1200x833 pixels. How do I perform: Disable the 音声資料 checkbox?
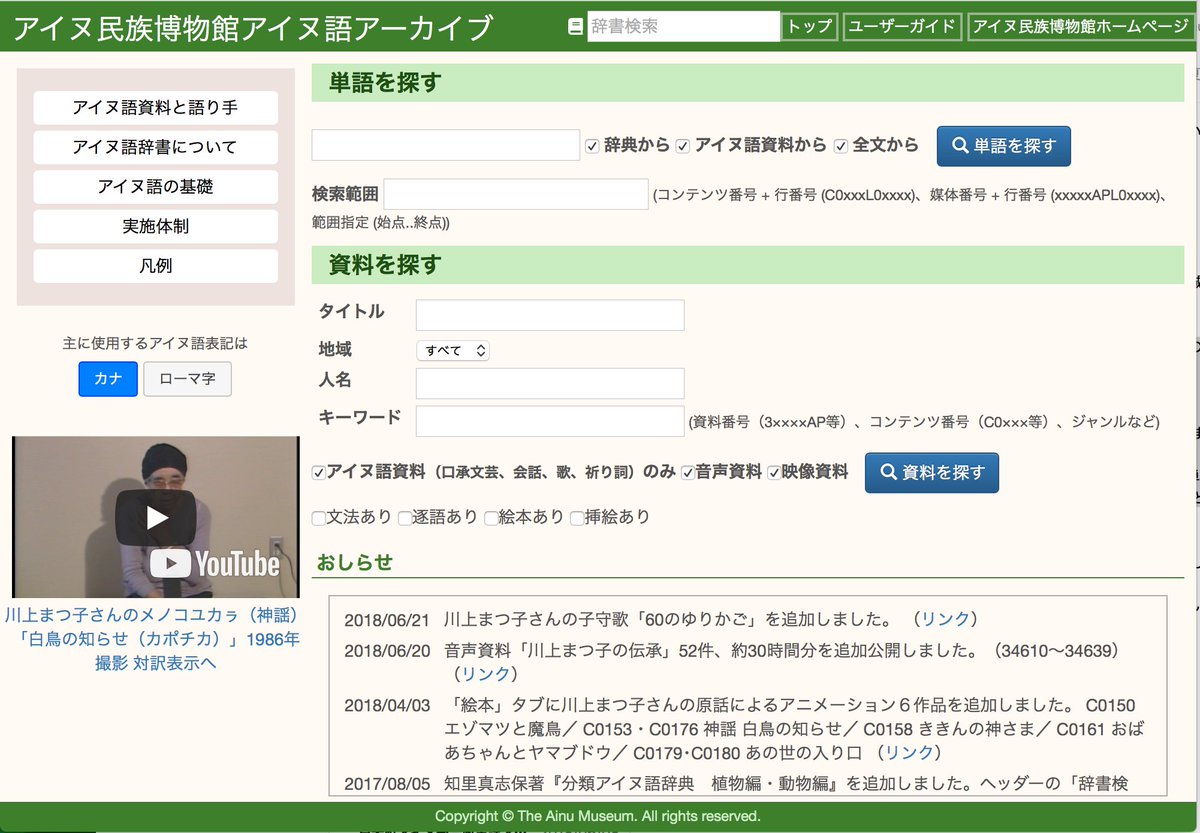point(689,472)
